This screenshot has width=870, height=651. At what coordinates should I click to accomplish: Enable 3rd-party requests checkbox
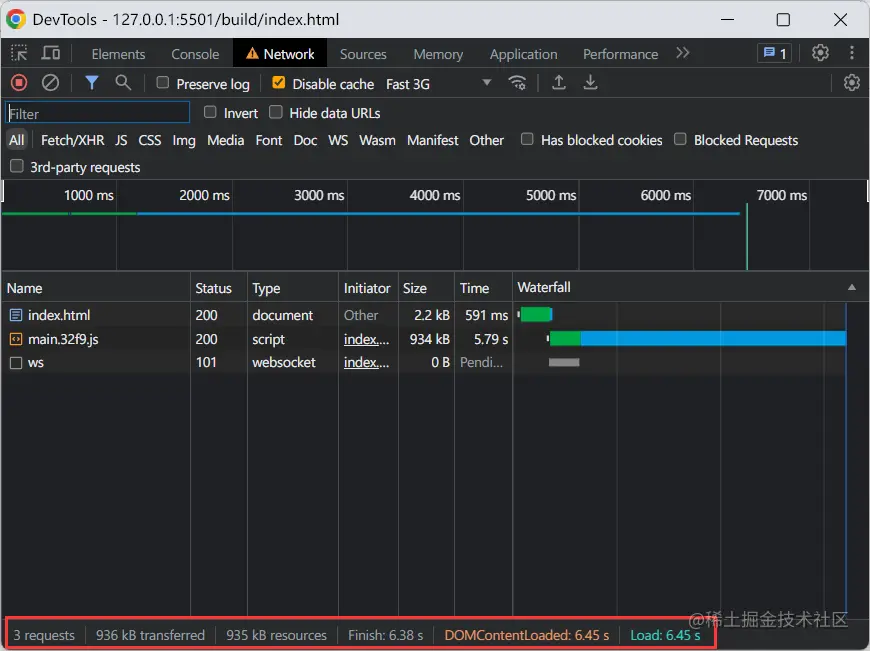coord(17,166)
